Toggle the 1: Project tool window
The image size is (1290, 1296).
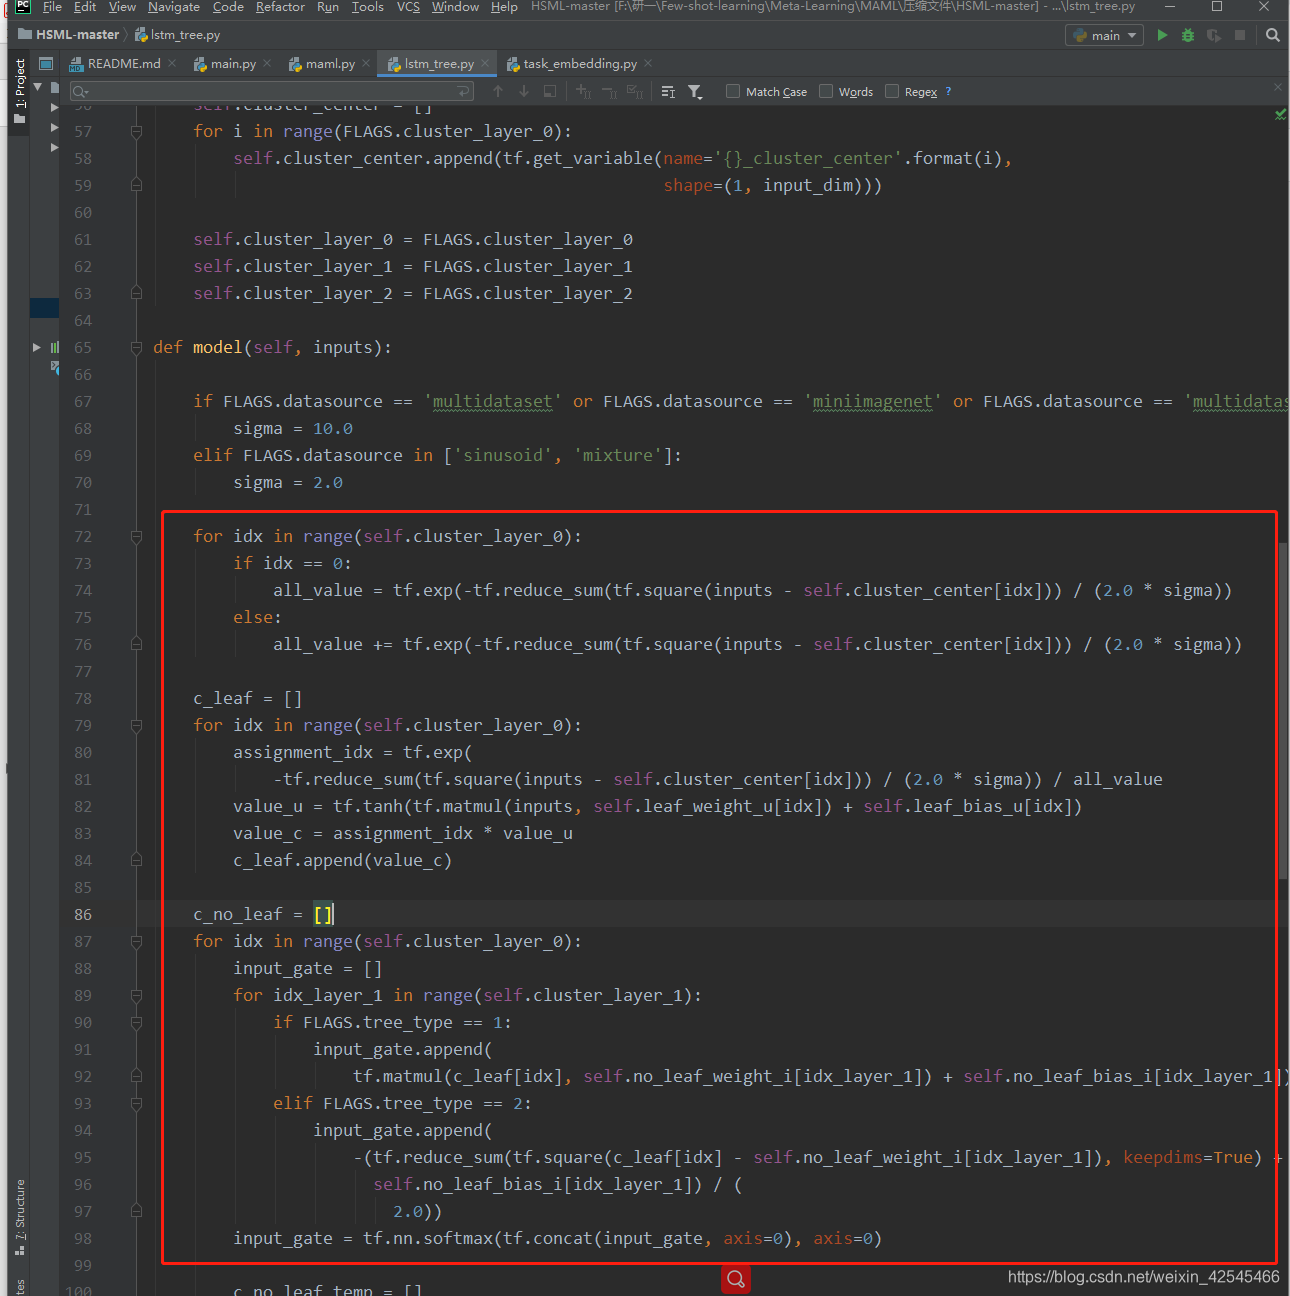pos(20,90)
